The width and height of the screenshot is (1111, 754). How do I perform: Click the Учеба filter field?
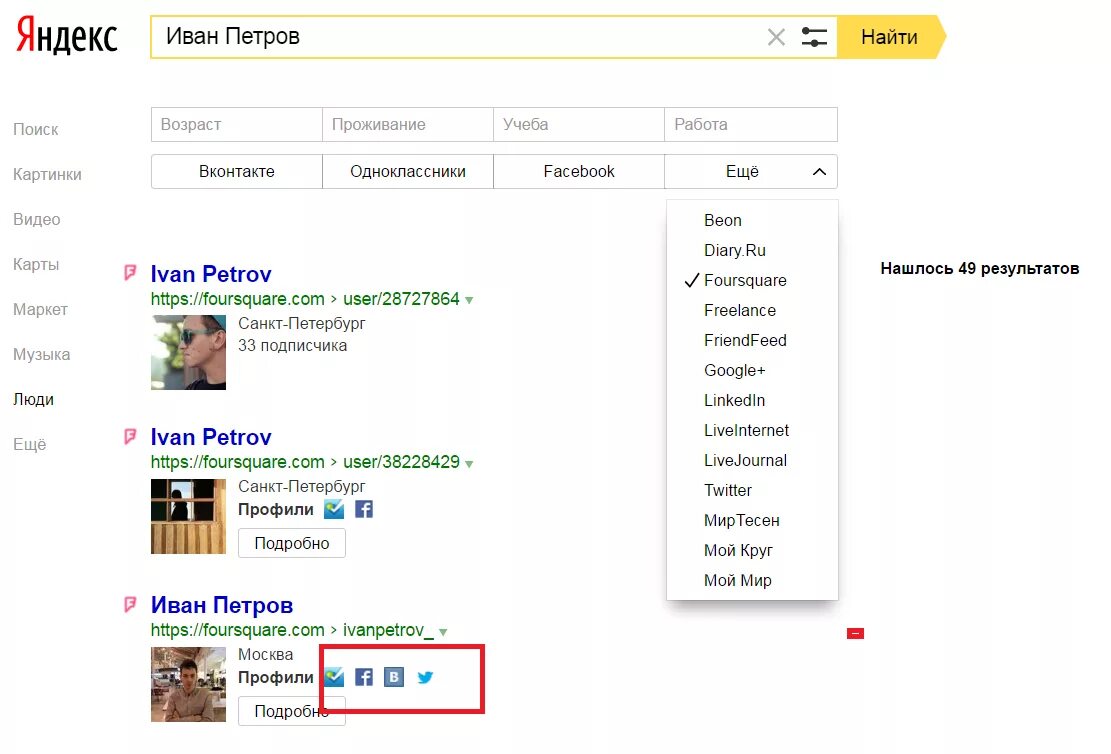(x=579, y=124)
